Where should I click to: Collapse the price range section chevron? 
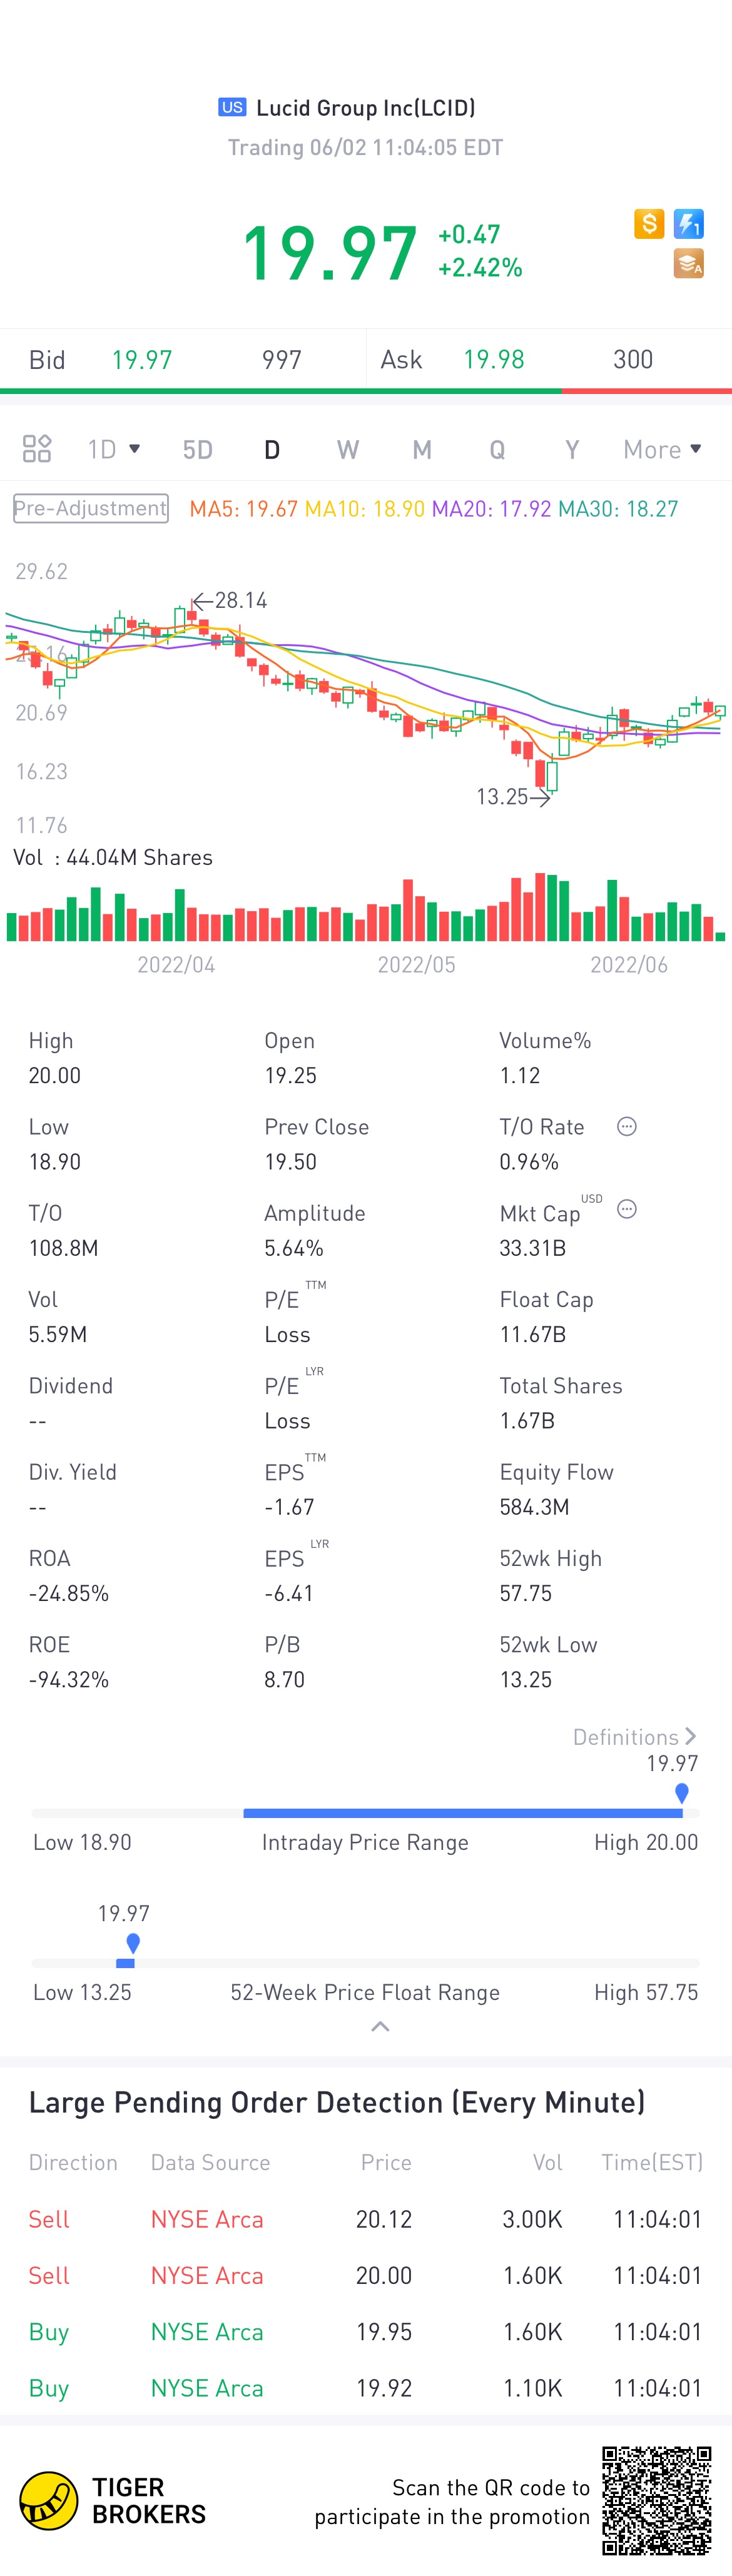click(380, 2027)
